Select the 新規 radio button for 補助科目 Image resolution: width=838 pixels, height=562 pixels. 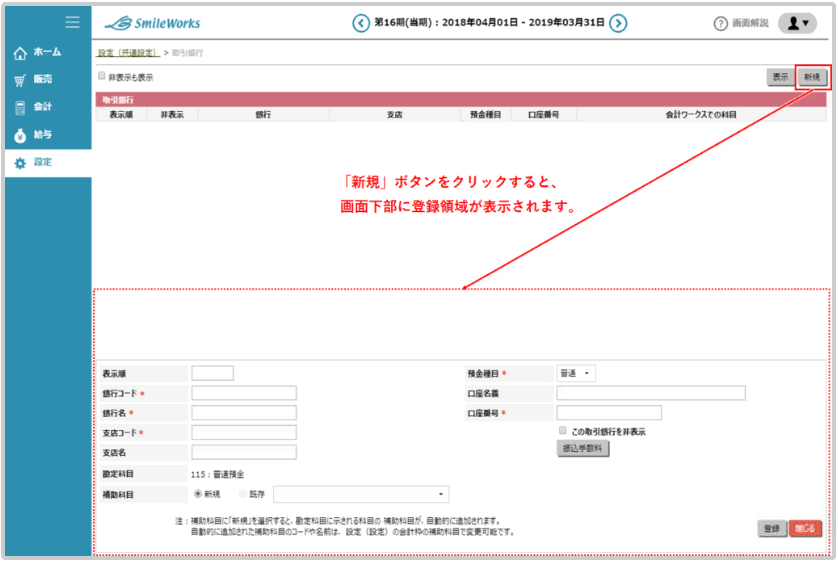(x=197, y=494)
